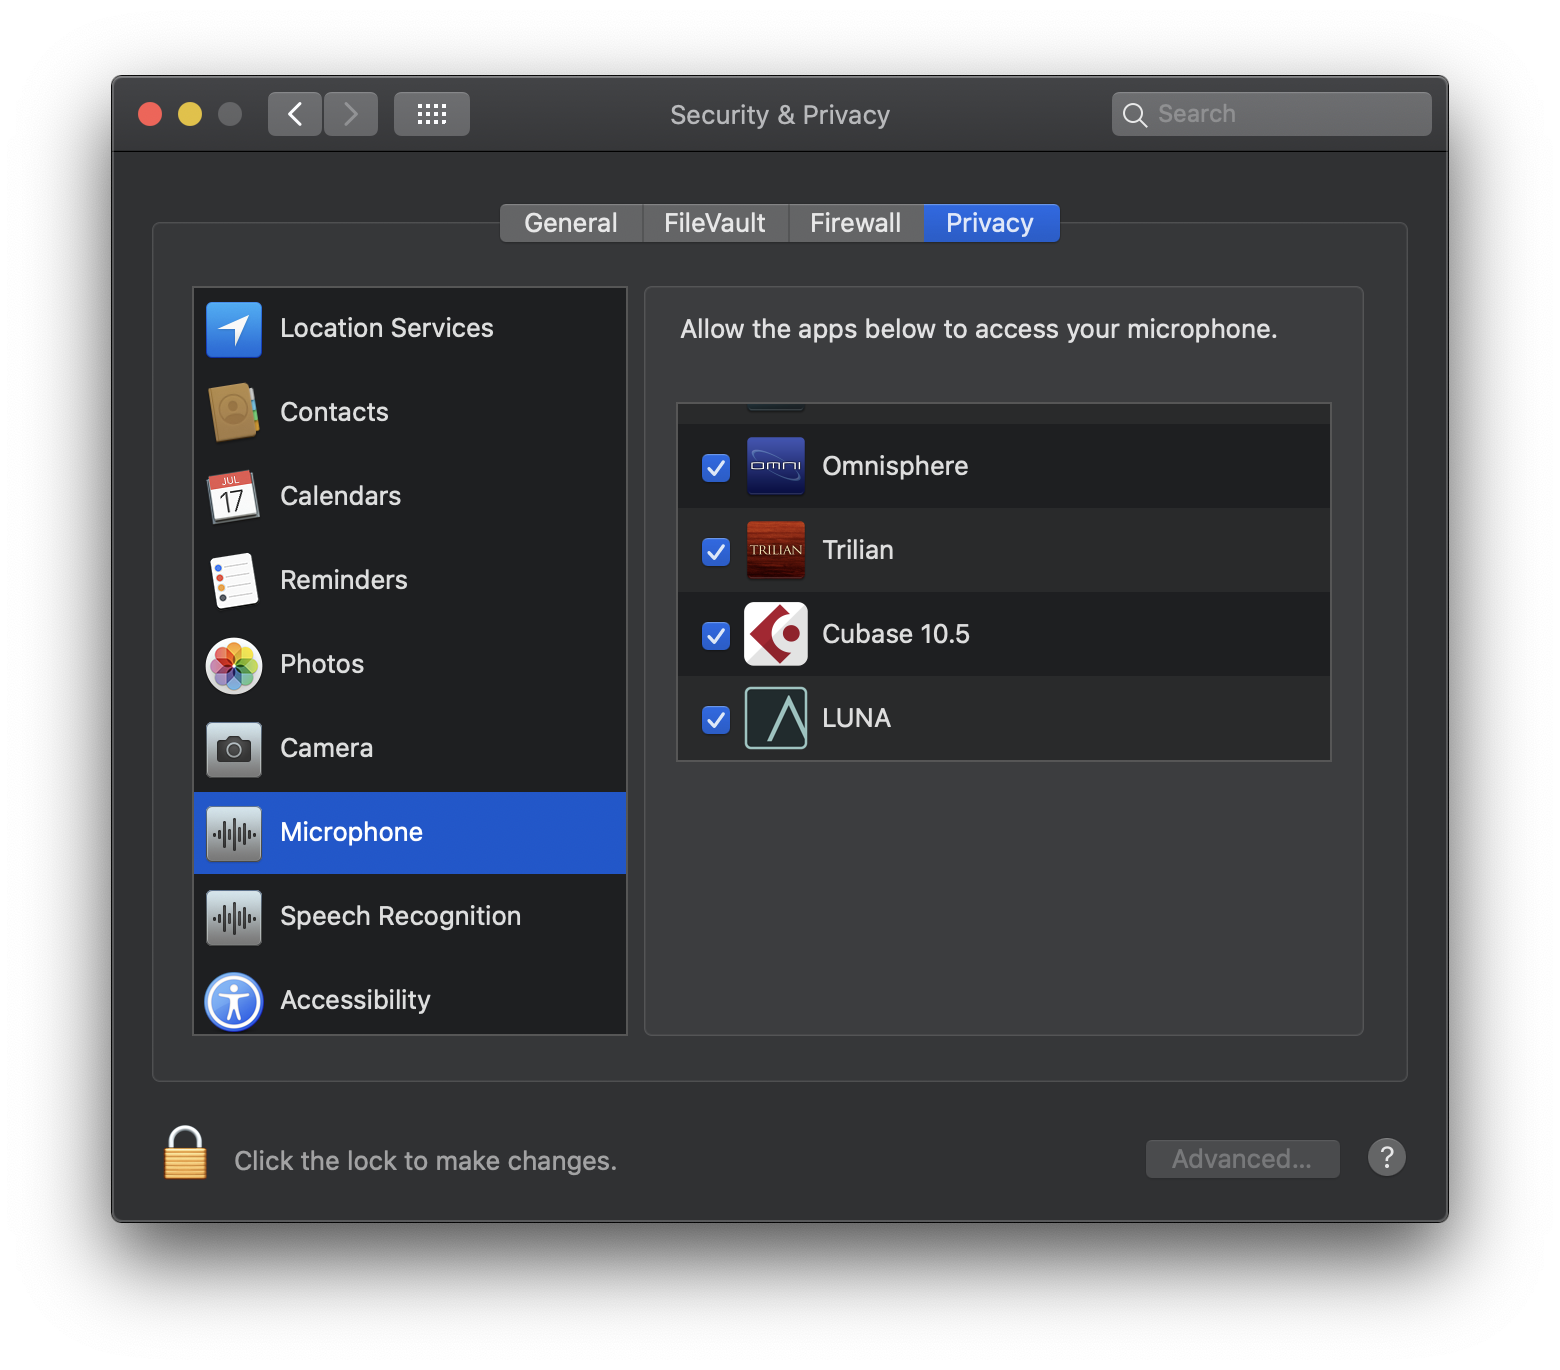Uncheck microphone access for Cubase 10.5

pyautogui.click(x=716, y=635)
